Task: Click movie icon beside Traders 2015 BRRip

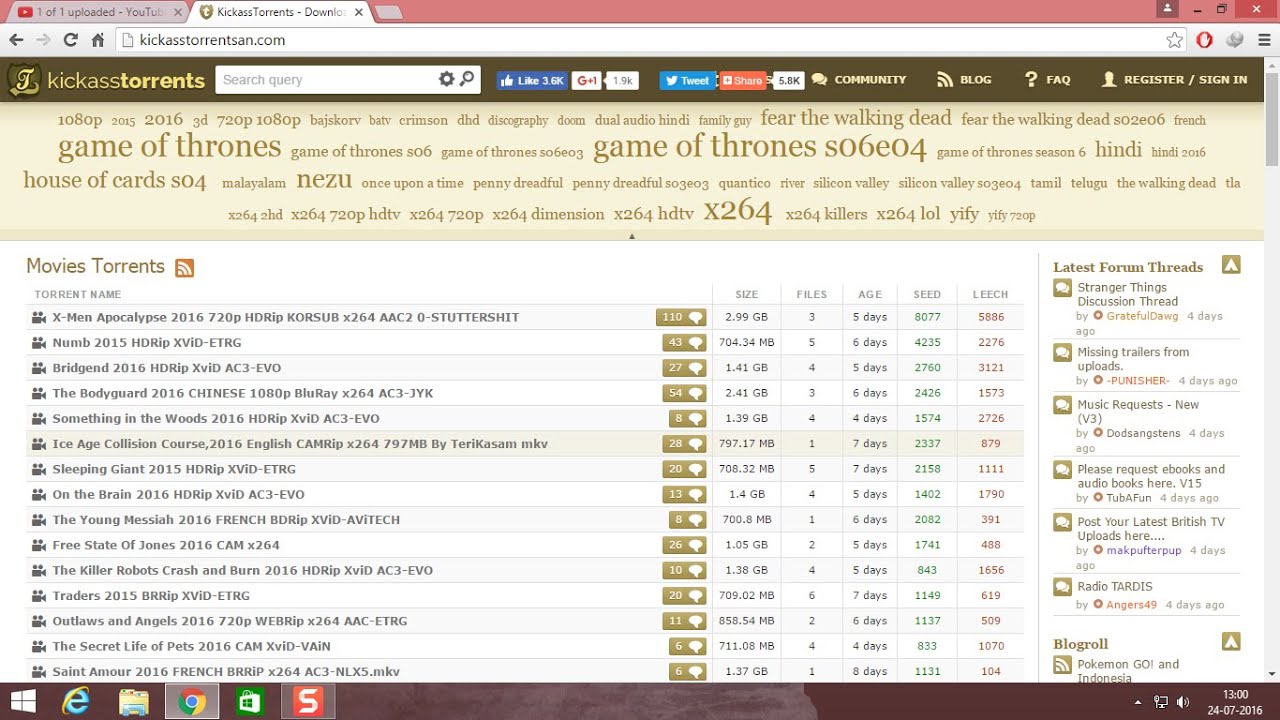Action: (x=39, y=595)
